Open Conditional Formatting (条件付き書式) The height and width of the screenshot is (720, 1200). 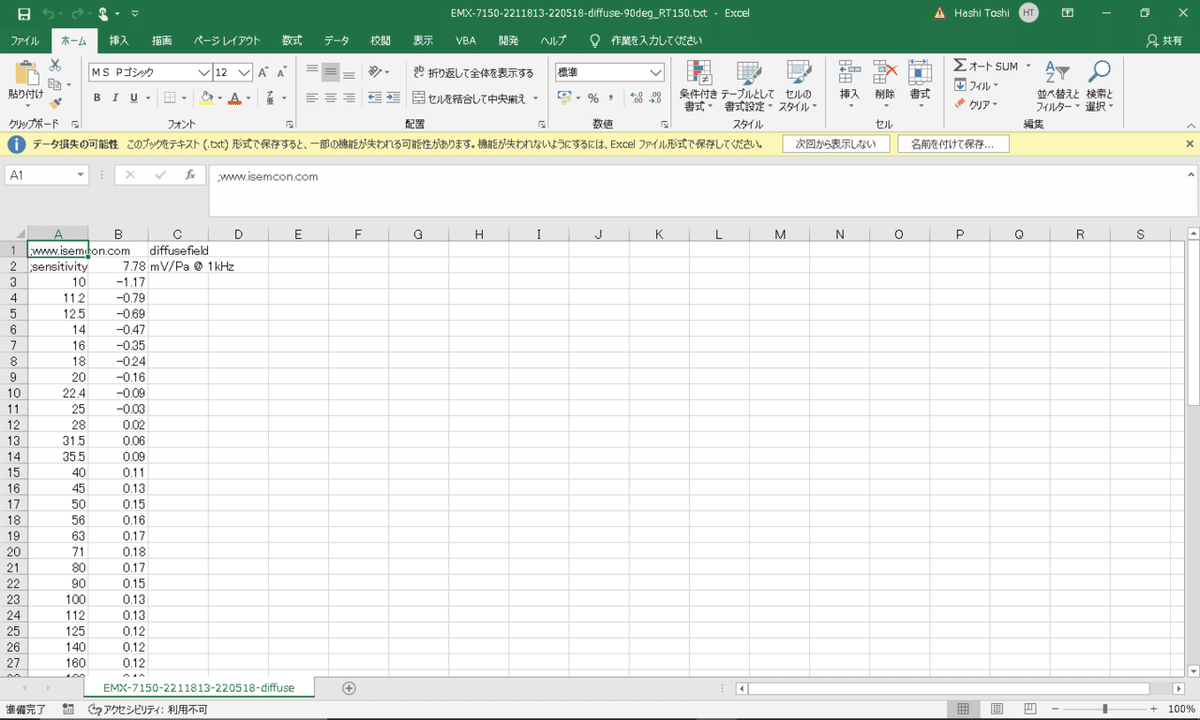click(x=698, y=86)
